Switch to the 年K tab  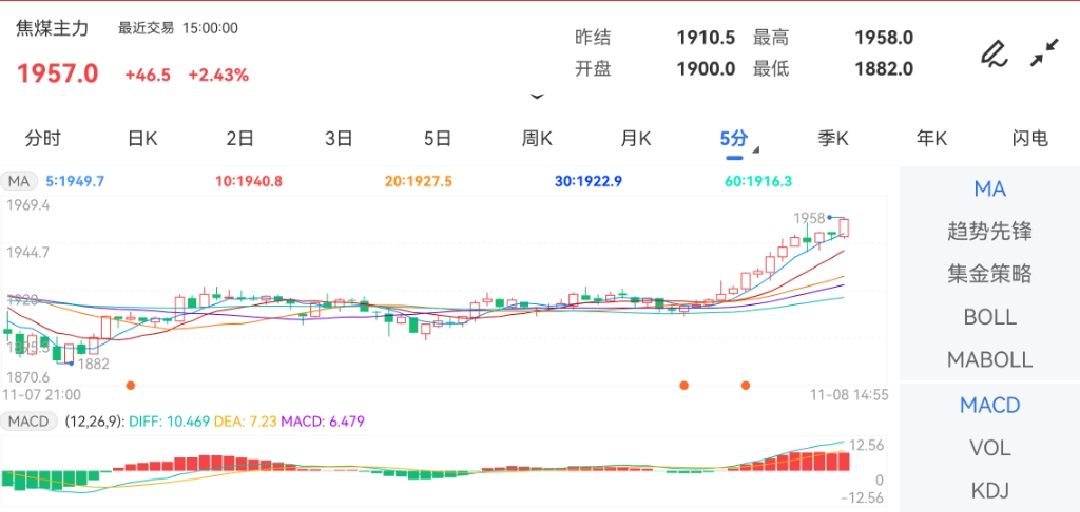click(x=931, y=138)
